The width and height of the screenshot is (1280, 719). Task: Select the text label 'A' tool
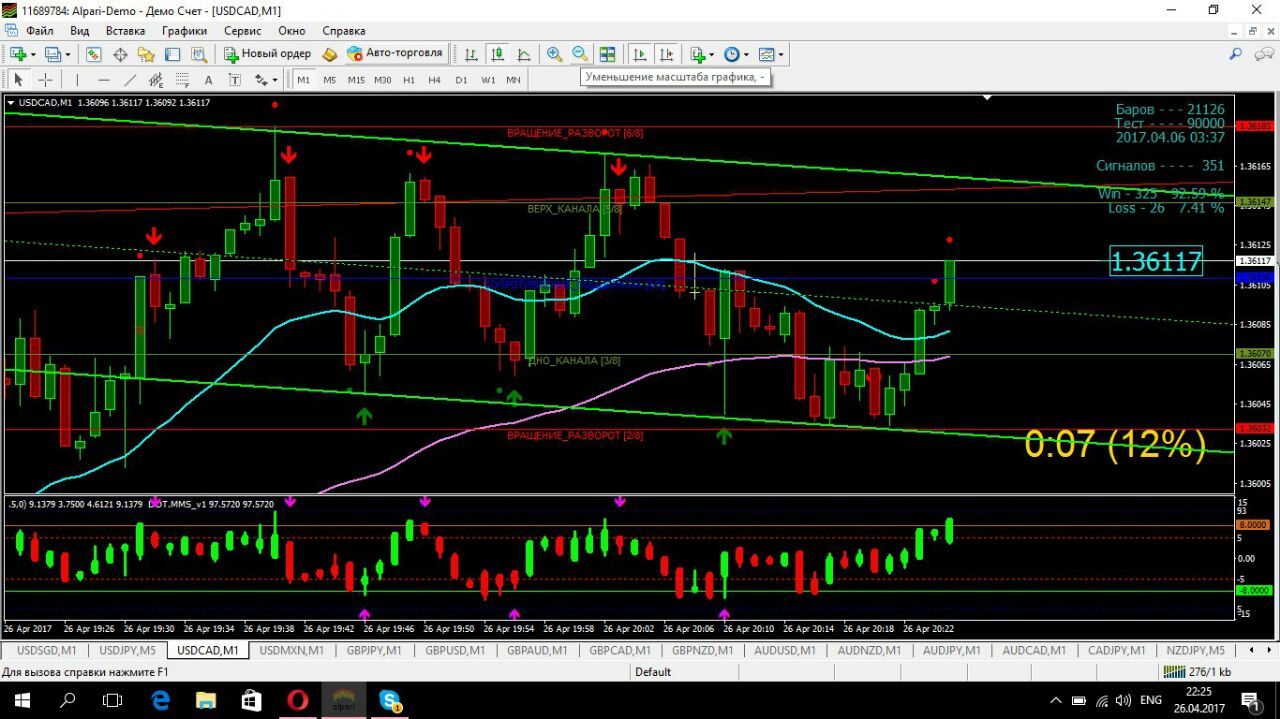(x=208, y=80)
